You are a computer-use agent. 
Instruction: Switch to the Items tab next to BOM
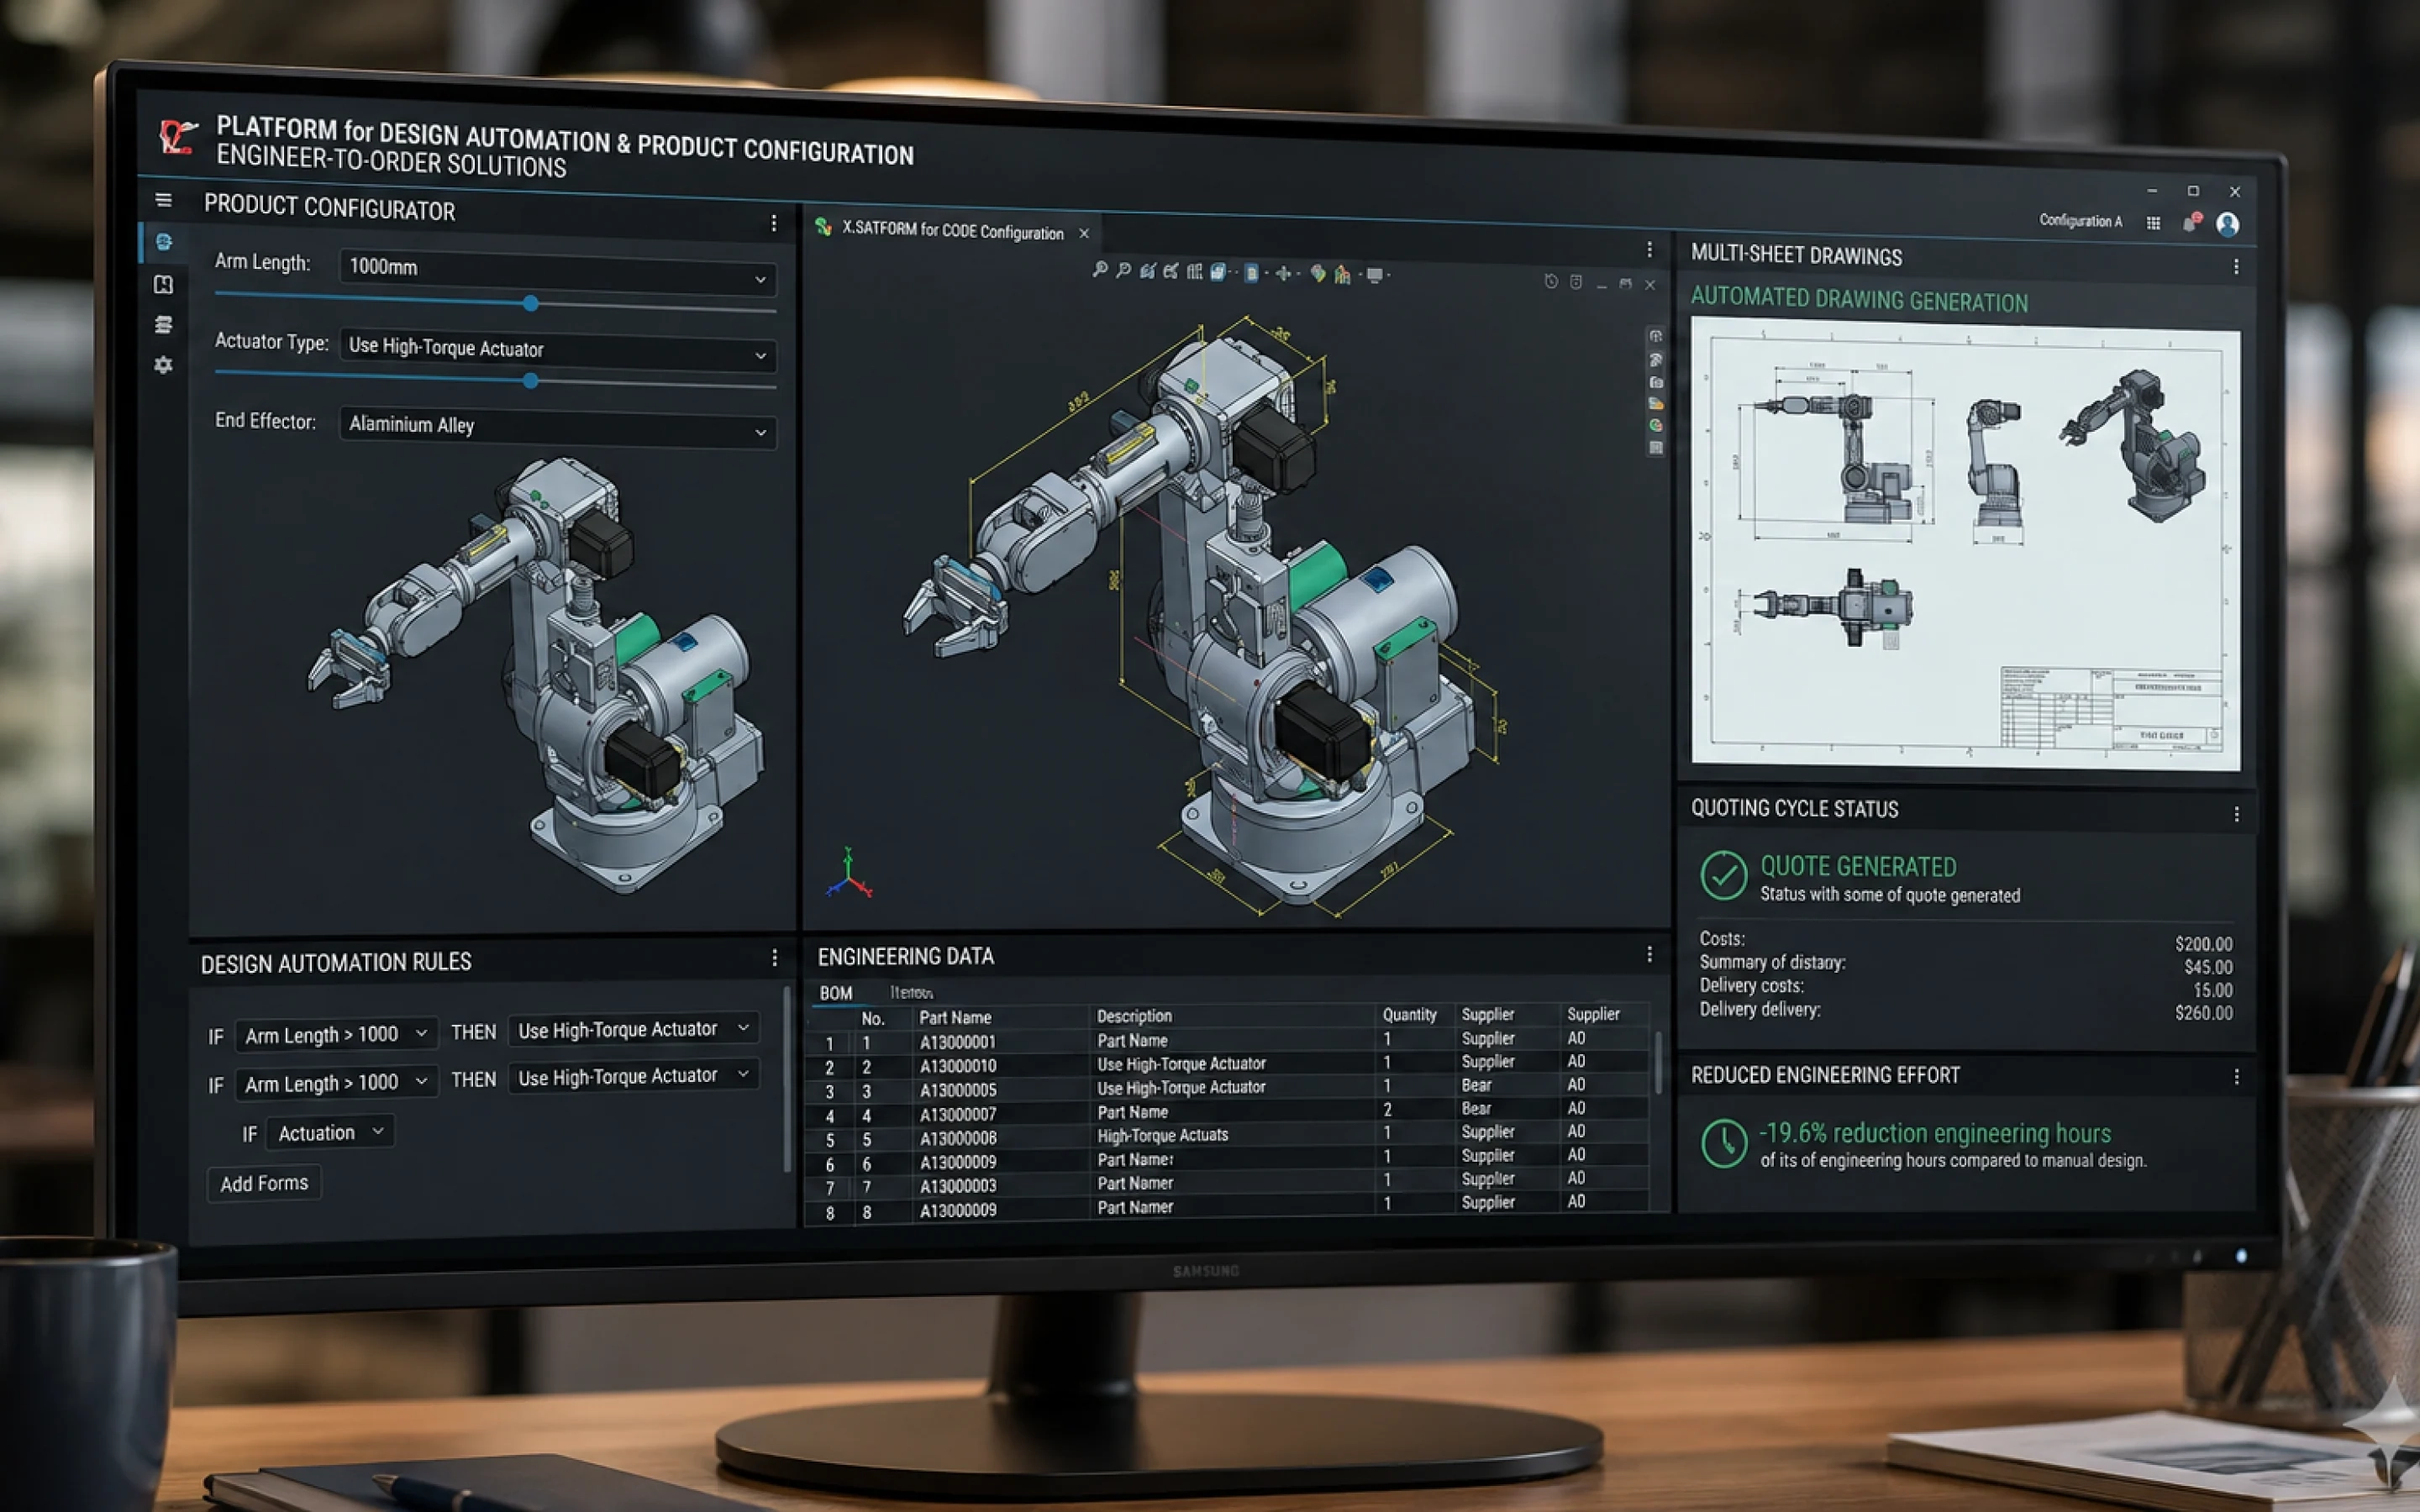tap(911, 993)
